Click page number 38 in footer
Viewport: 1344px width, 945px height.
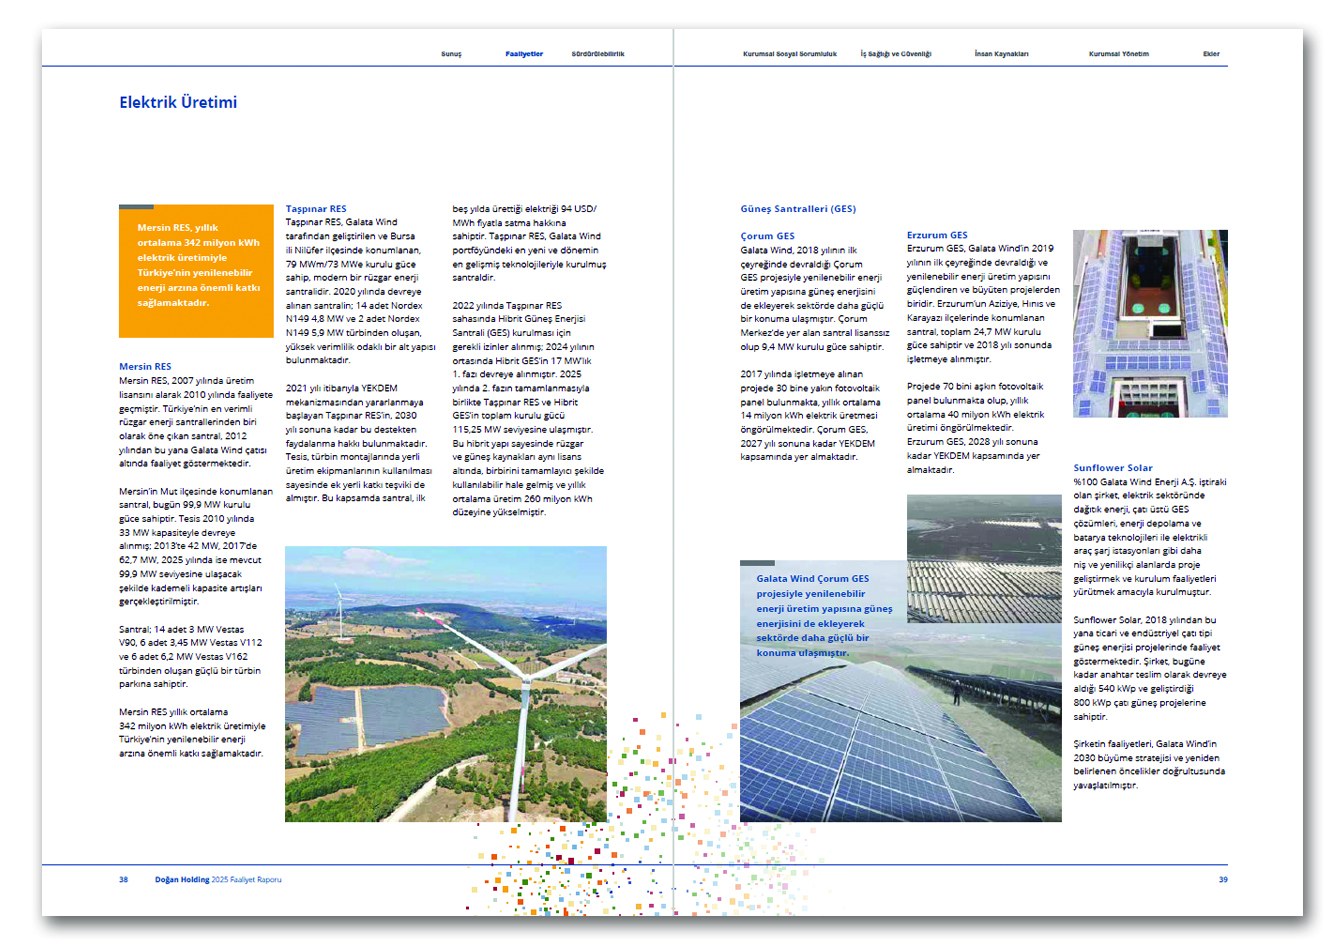[124, 880]
